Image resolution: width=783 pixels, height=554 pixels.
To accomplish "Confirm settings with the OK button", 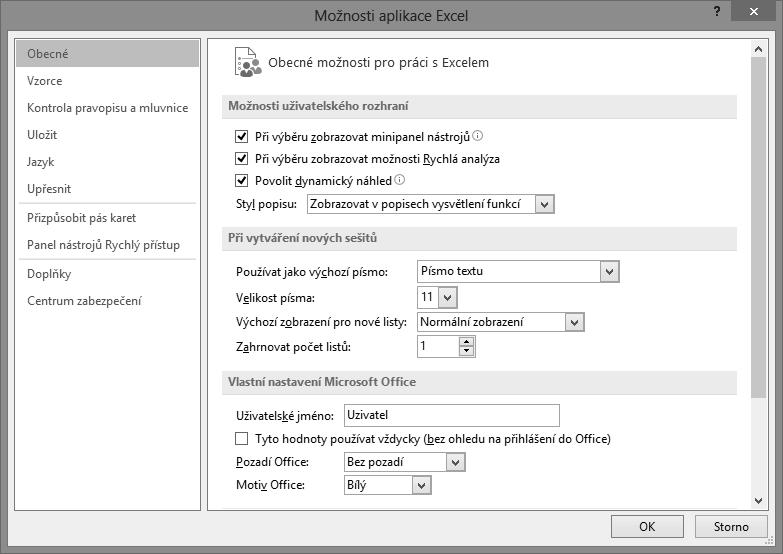I will point(647,527).
